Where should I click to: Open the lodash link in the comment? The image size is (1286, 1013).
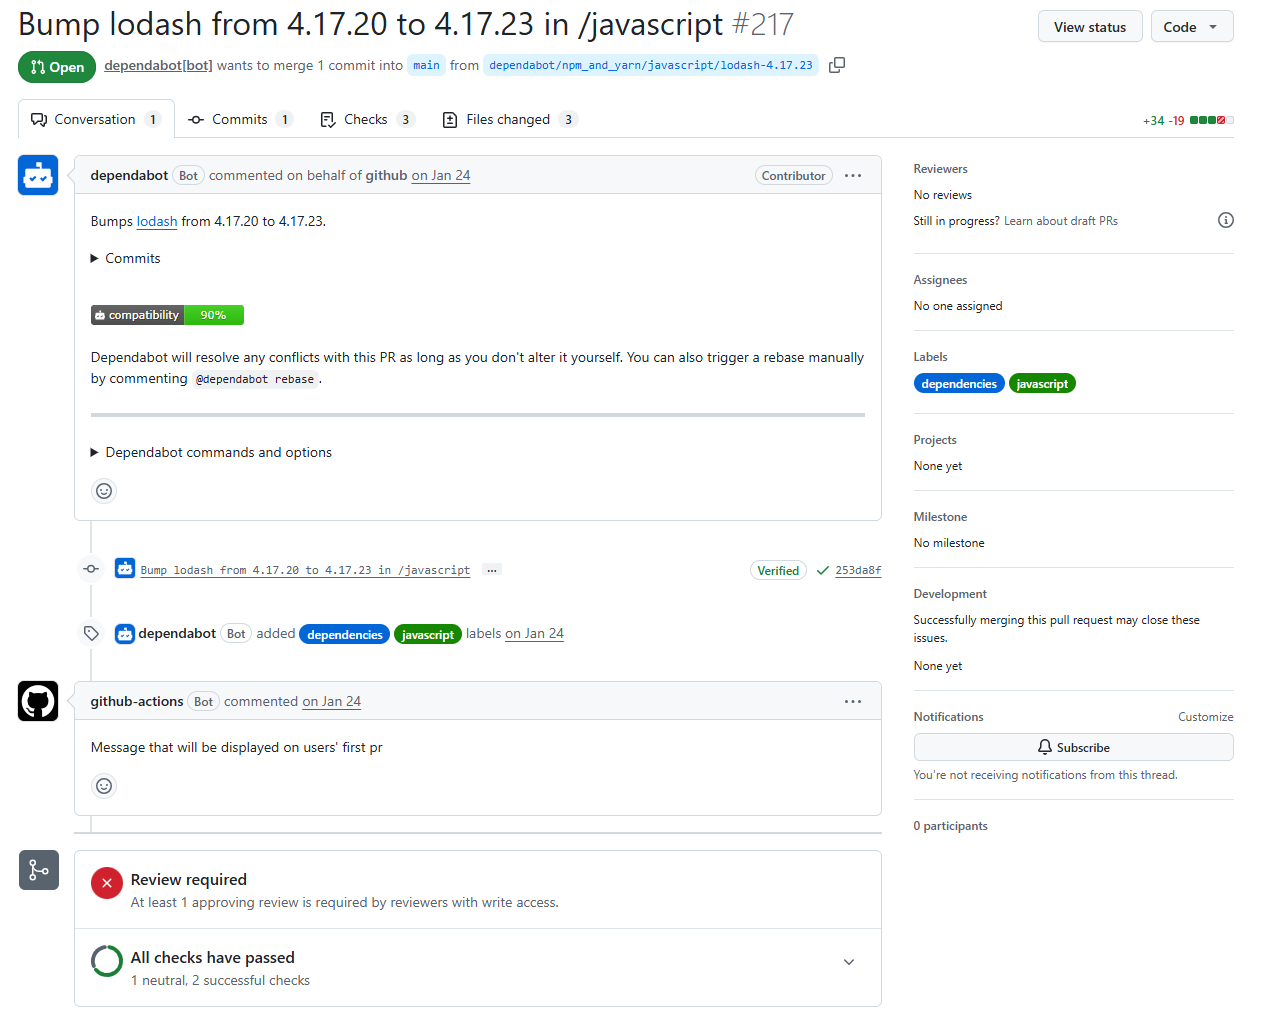click(157, 221)
